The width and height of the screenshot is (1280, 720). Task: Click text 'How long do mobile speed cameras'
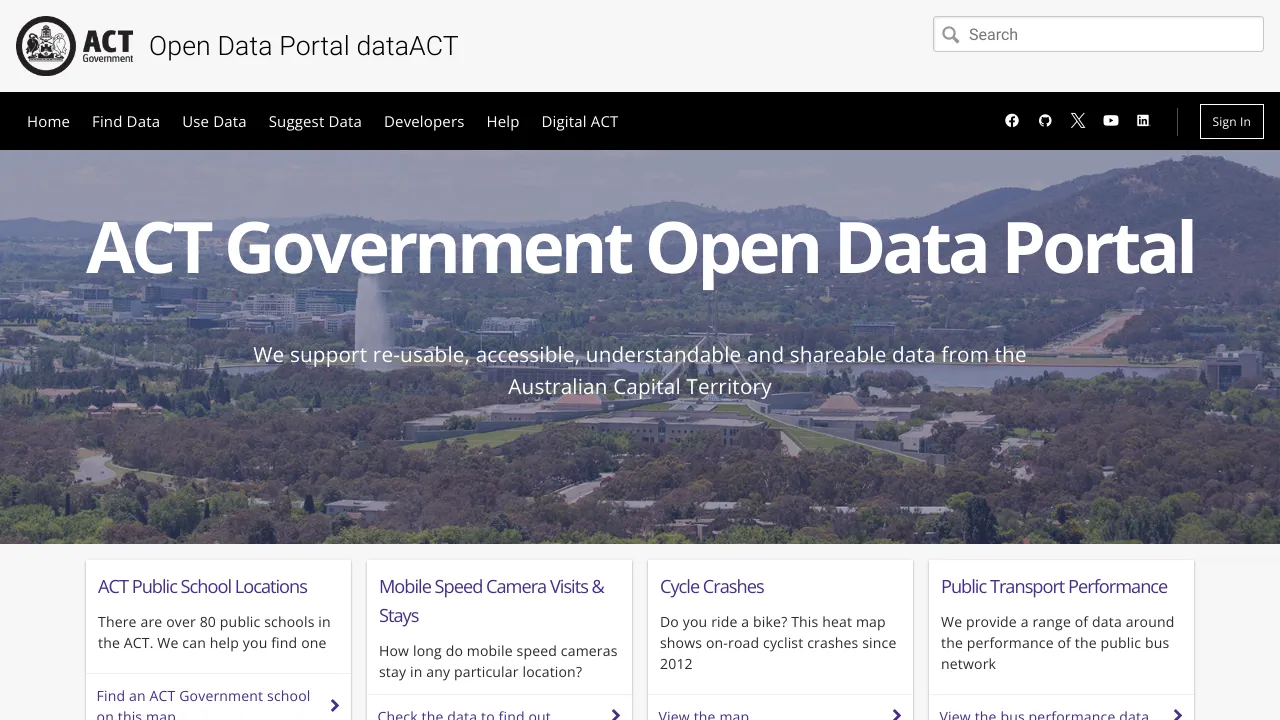click(498, 661)
